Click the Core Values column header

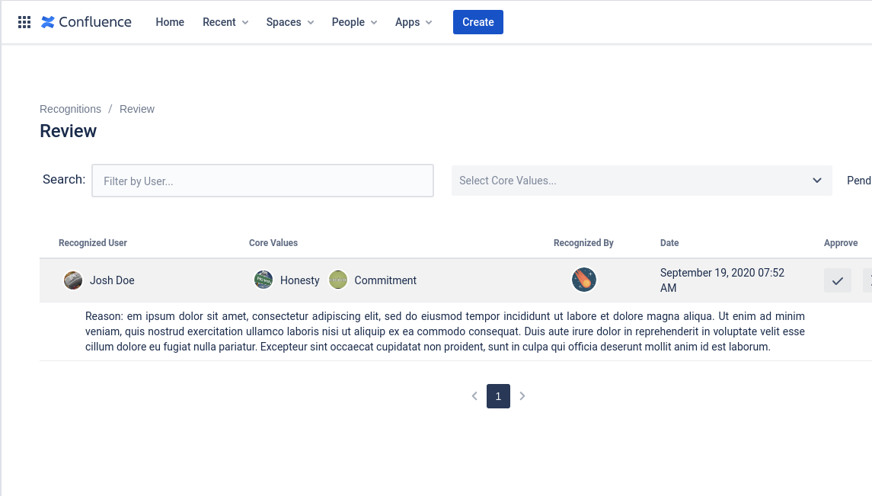pyautogui.click(x=273, y=243)
